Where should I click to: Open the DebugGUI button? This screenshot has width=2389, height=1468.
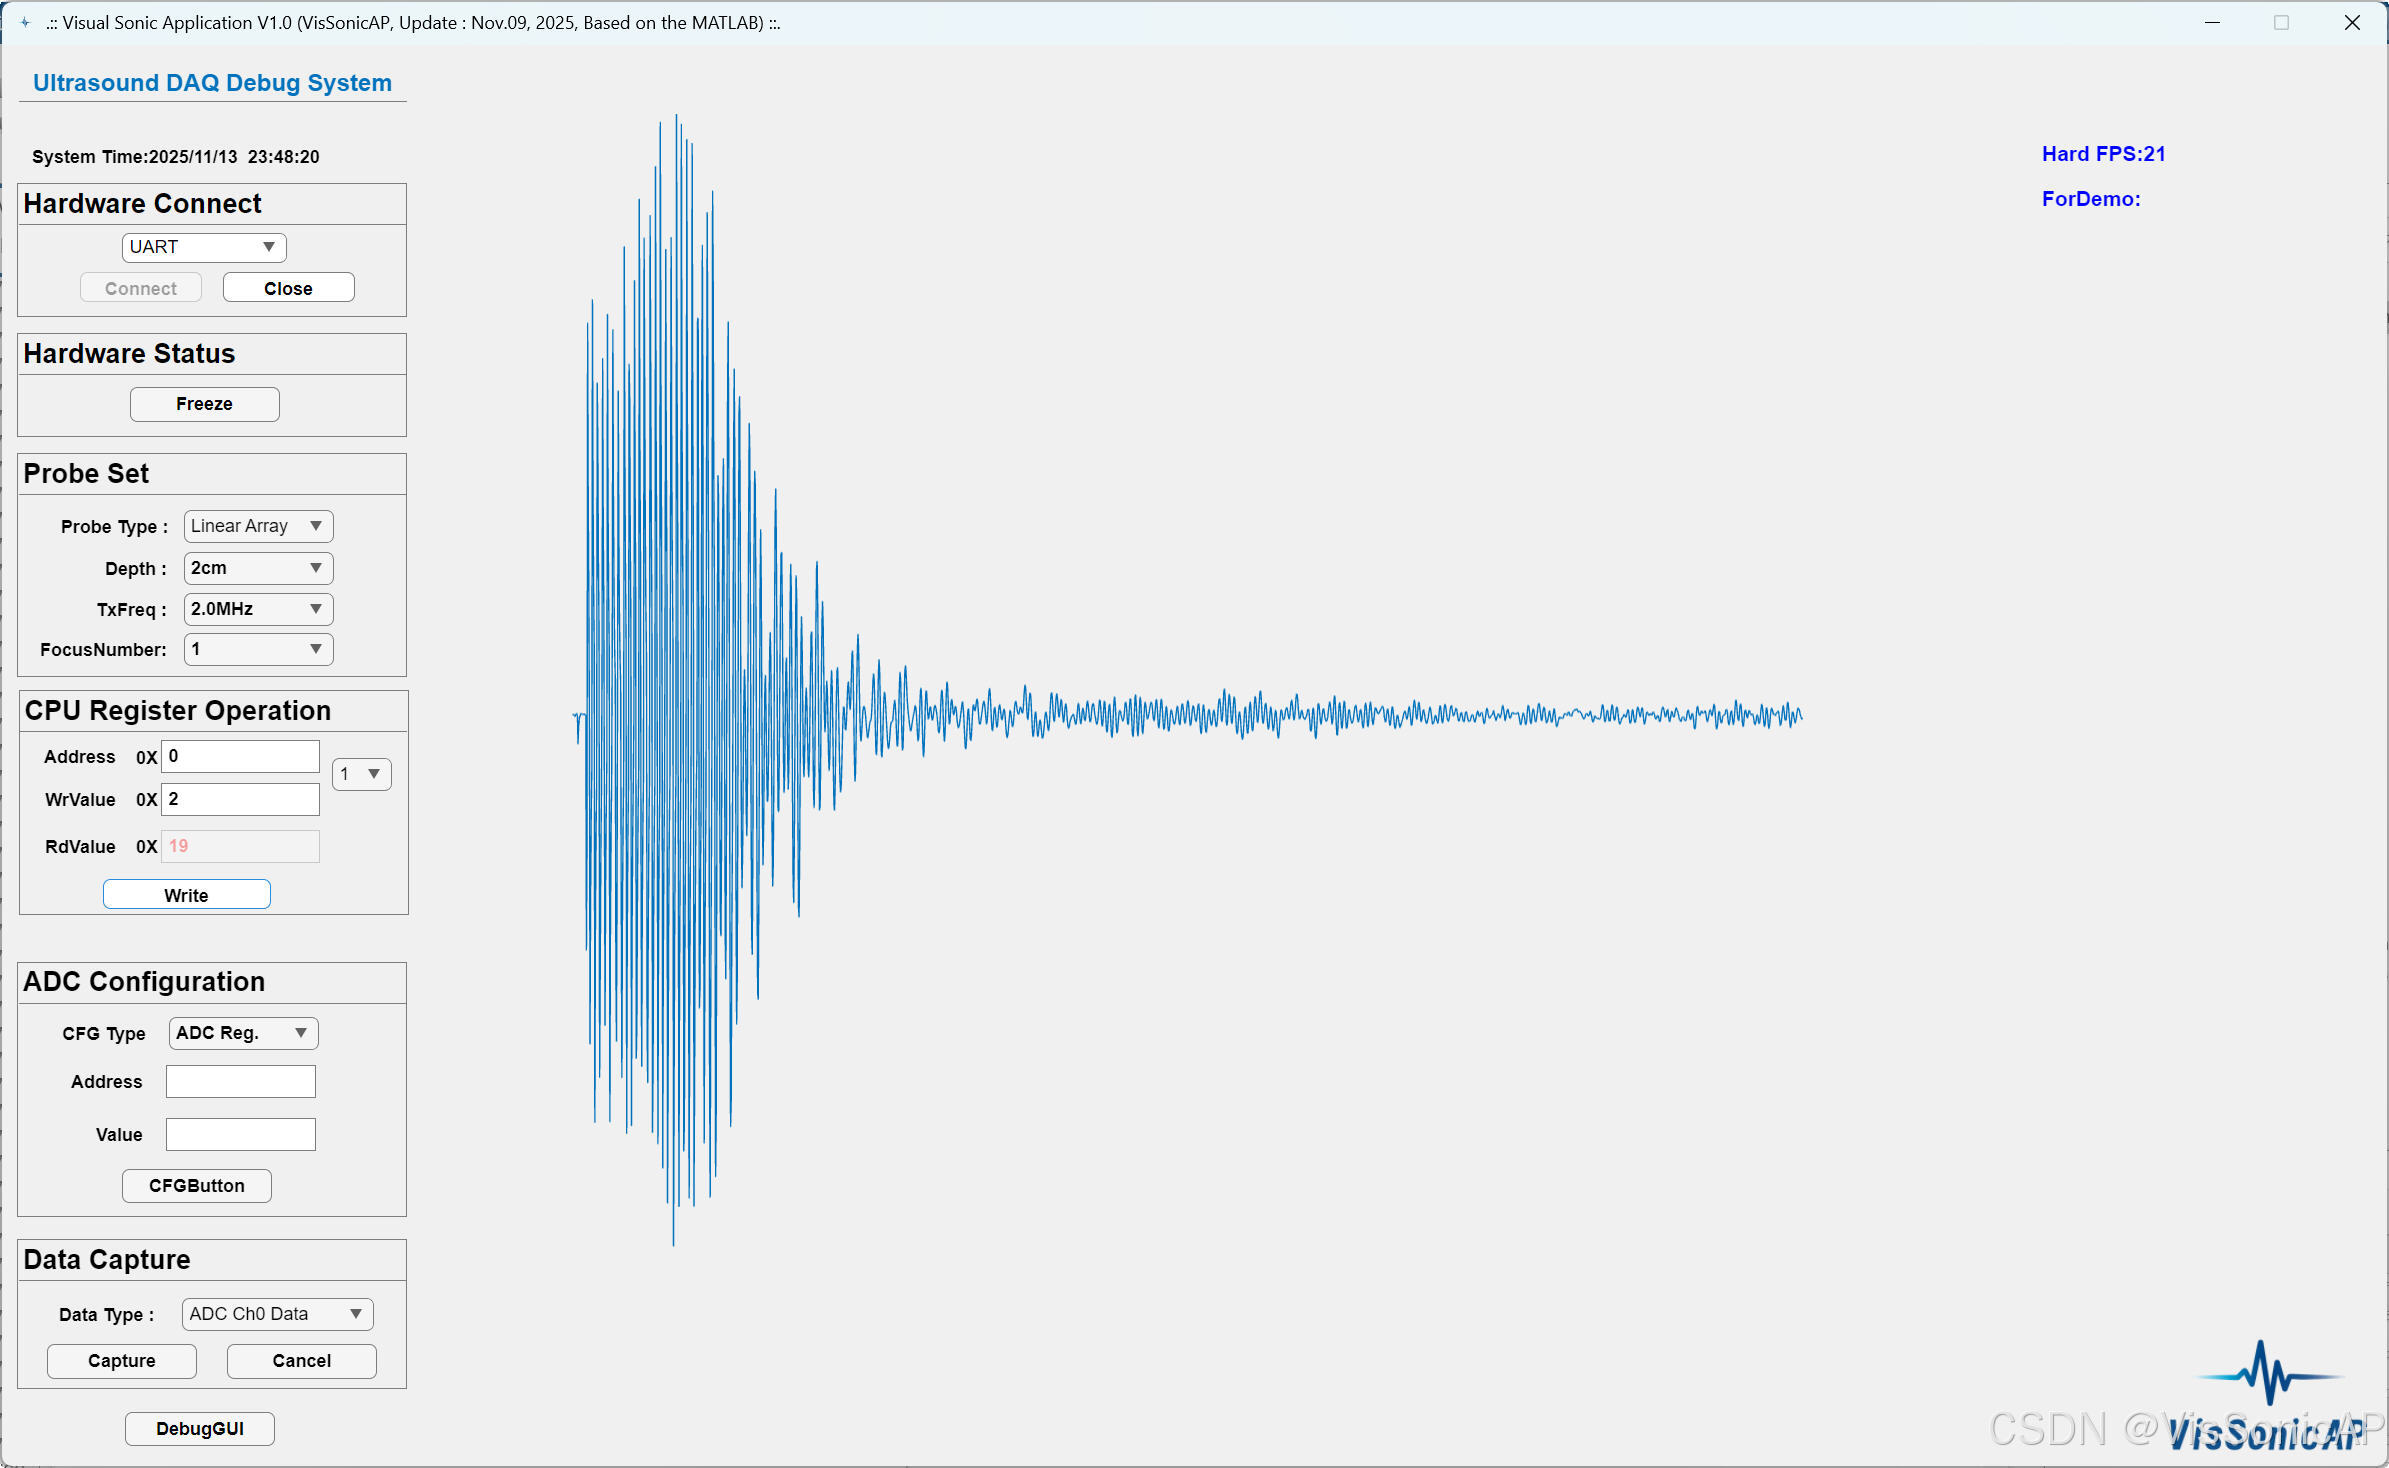tap(200, 1429)
